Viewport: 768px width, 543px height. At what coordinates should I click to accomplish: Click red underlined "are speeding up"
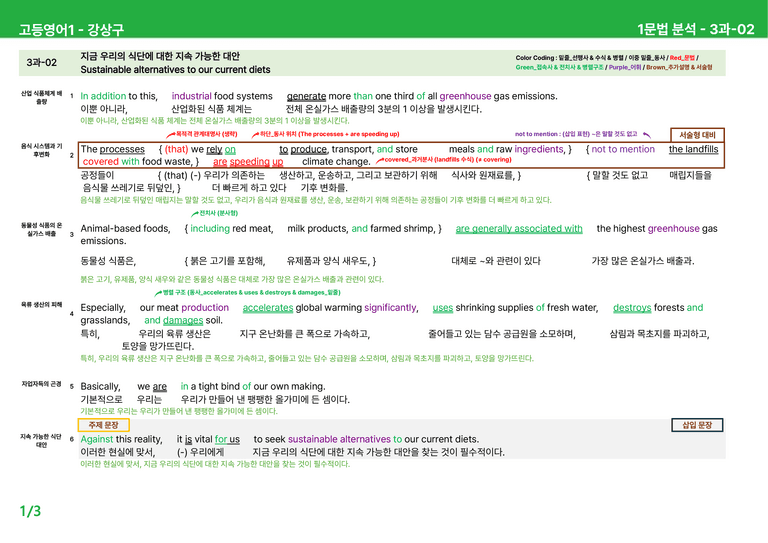pos(248,162)
